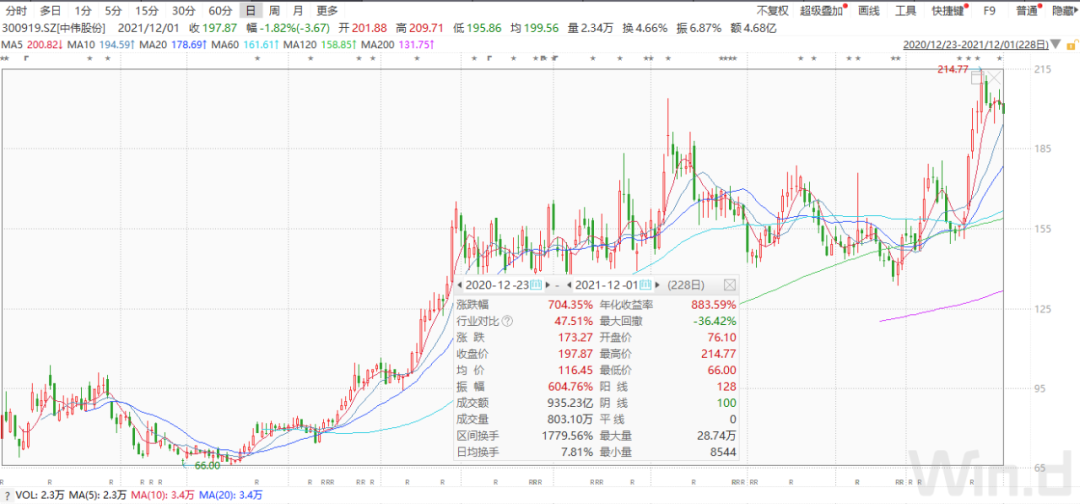Open the 画线 drawing tools
The height and width of the screenshot is (504, 1080).
[869, 10]
